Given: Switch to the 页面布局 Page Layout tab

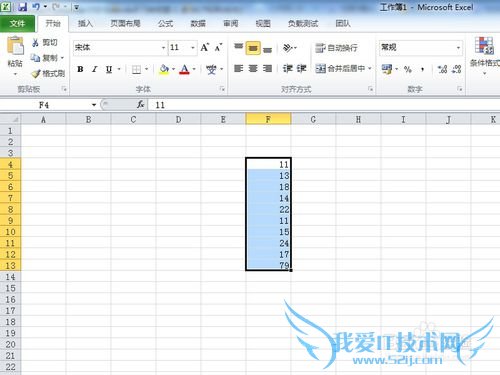Looking at the screenshot, I should pos(125,23).
